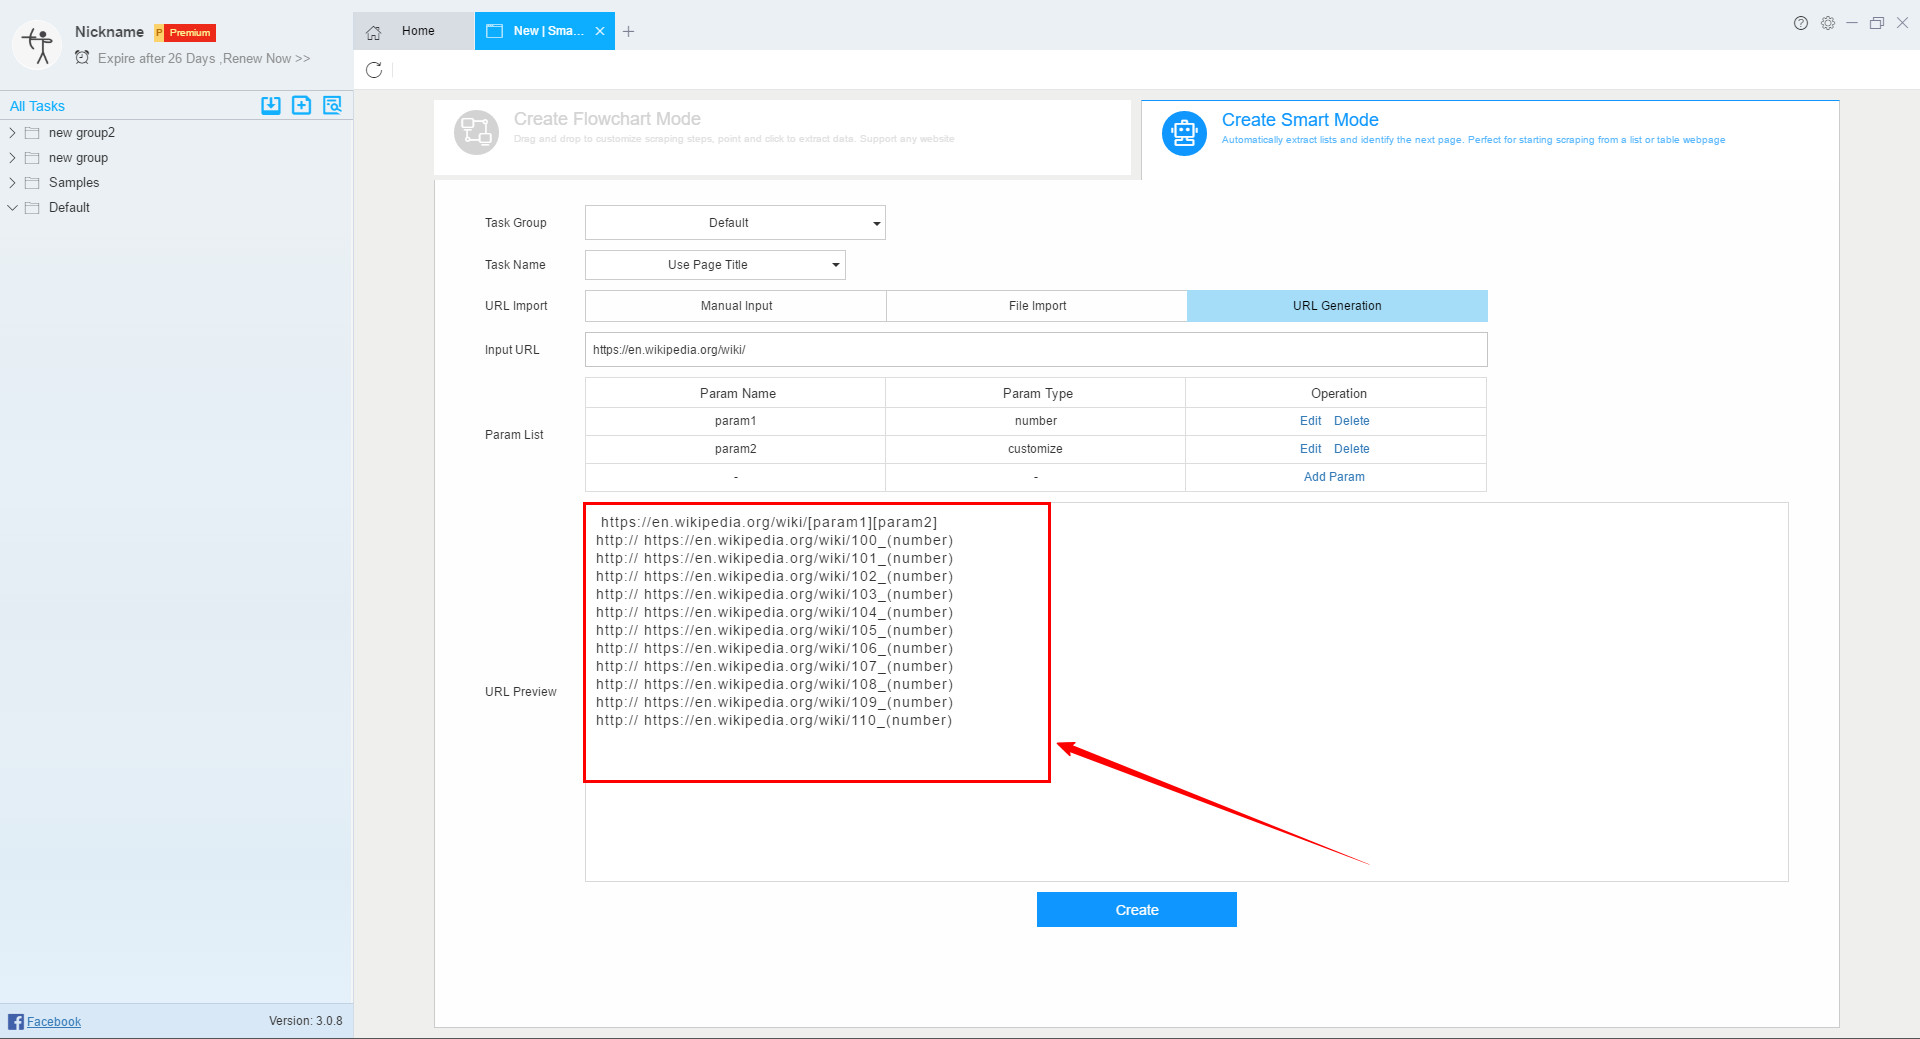Click the param2 name cell
Screen dimensions: 1920x1039
(735, 449)
